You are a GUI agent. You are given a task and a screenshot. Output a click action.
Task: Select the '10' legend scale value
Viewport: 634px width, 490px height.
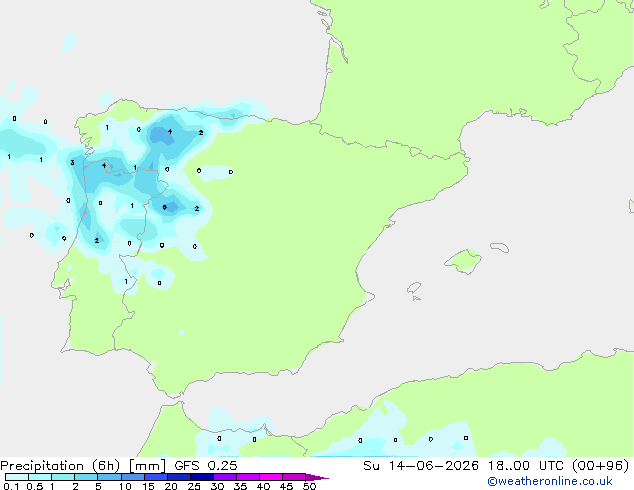(125, 486)
